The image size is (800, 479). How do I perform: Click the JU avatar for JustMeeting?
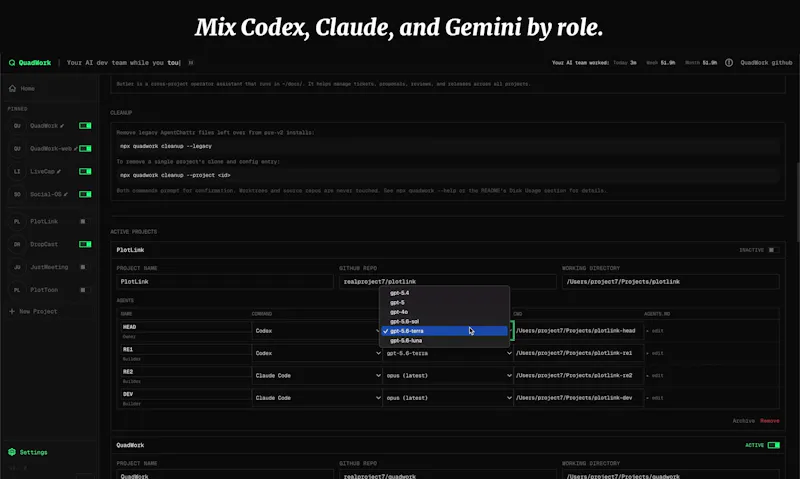17,267
